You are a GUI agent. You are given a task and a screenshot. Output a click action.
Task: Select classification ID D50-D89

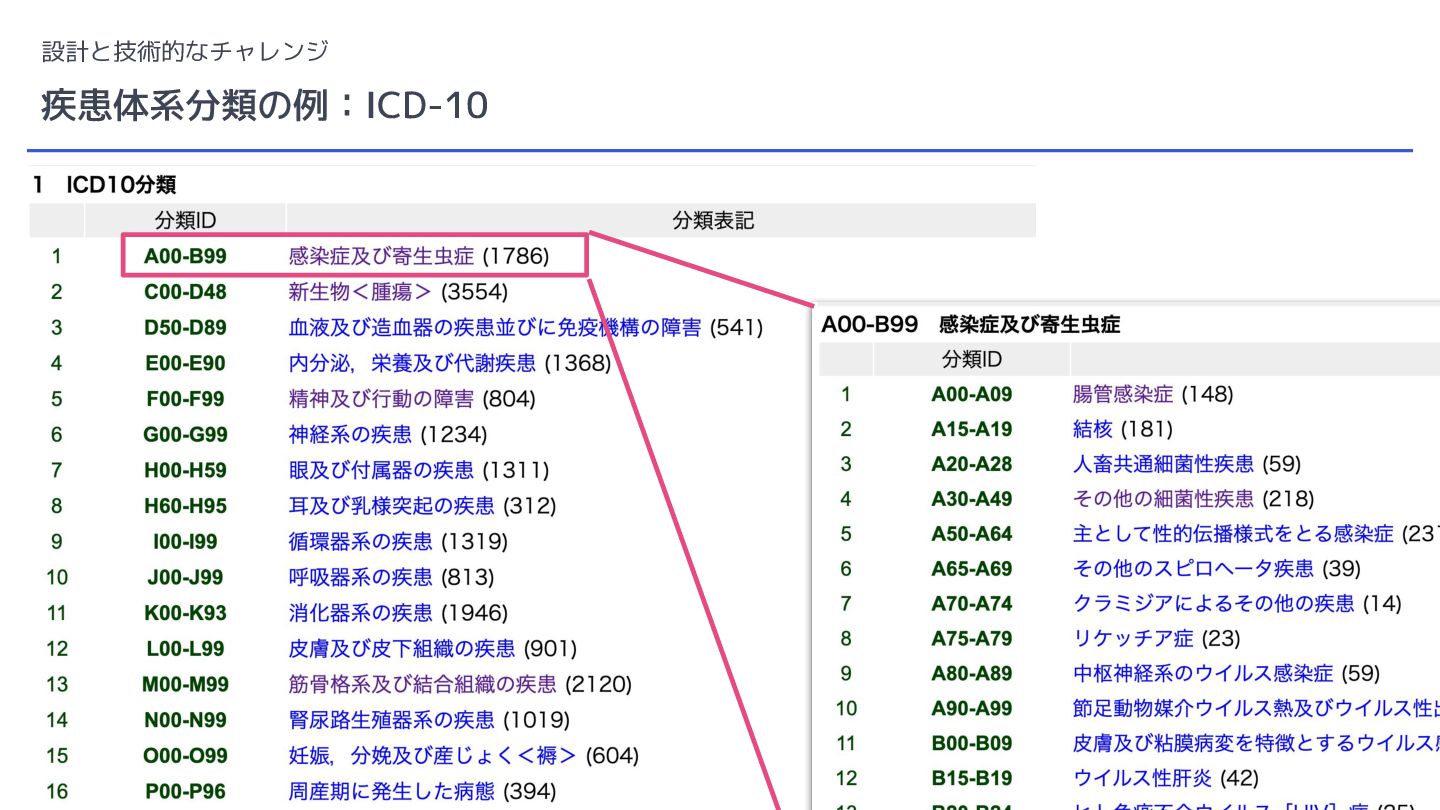[x=185, y=327]
